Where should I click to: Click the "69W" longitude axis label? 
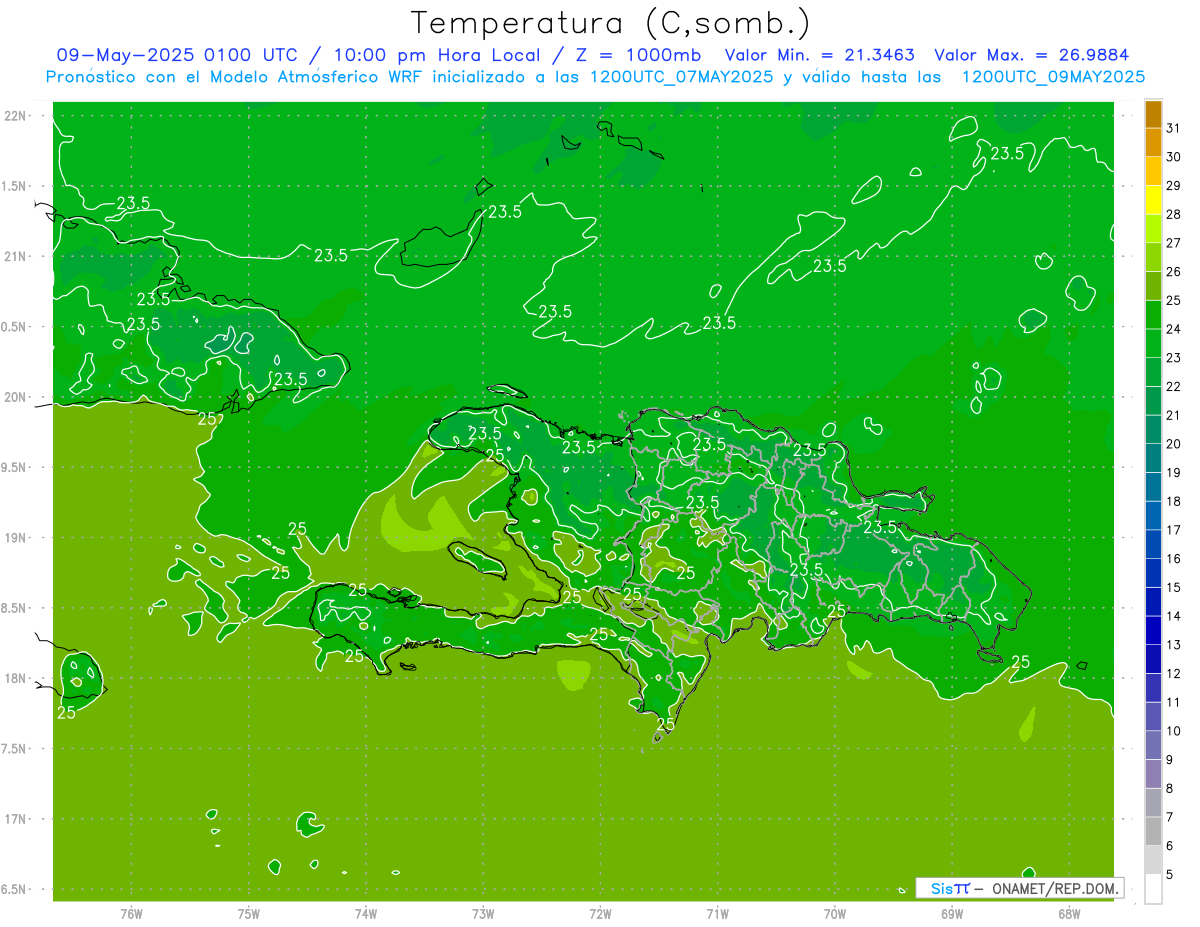point(952,914)
